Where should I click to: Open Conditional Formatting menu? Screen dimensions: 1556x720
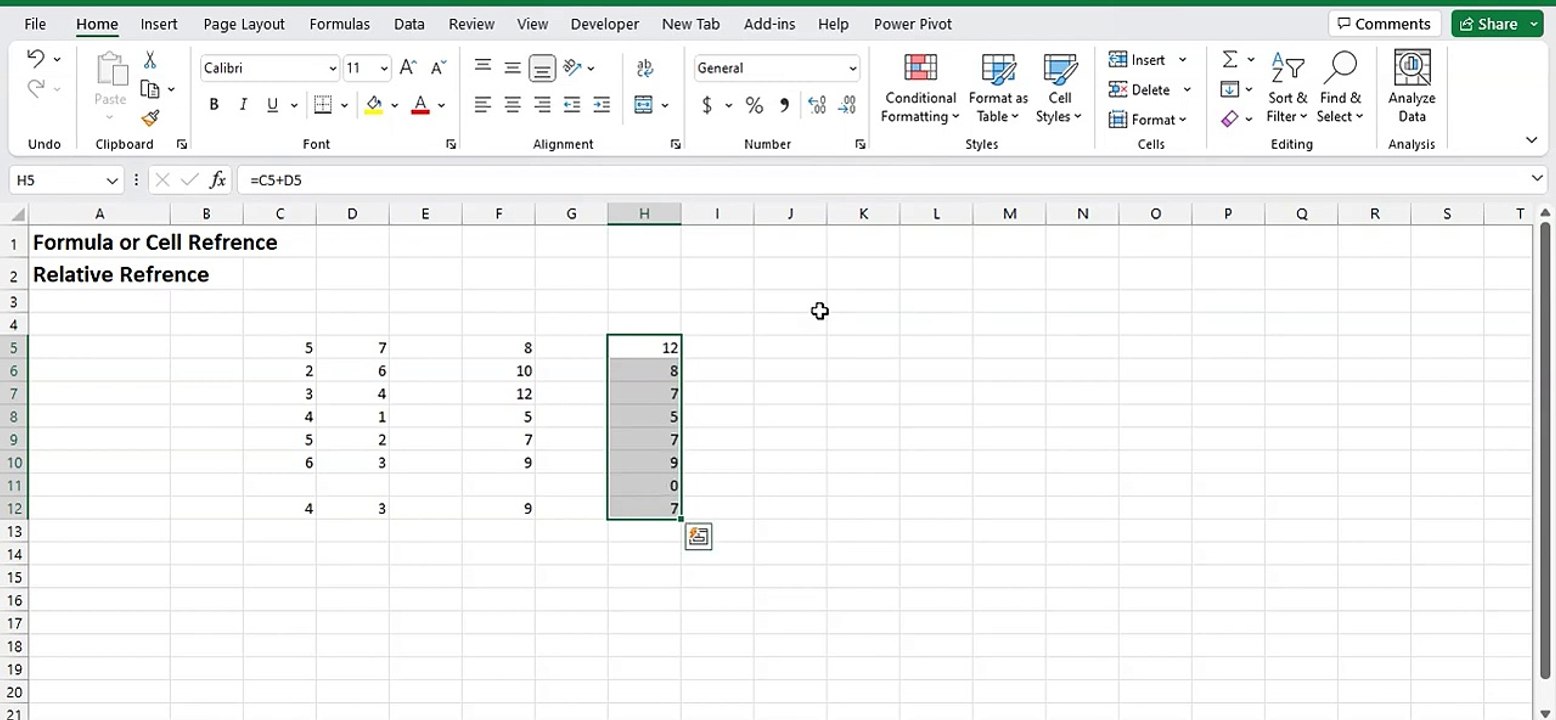[920, 88]
